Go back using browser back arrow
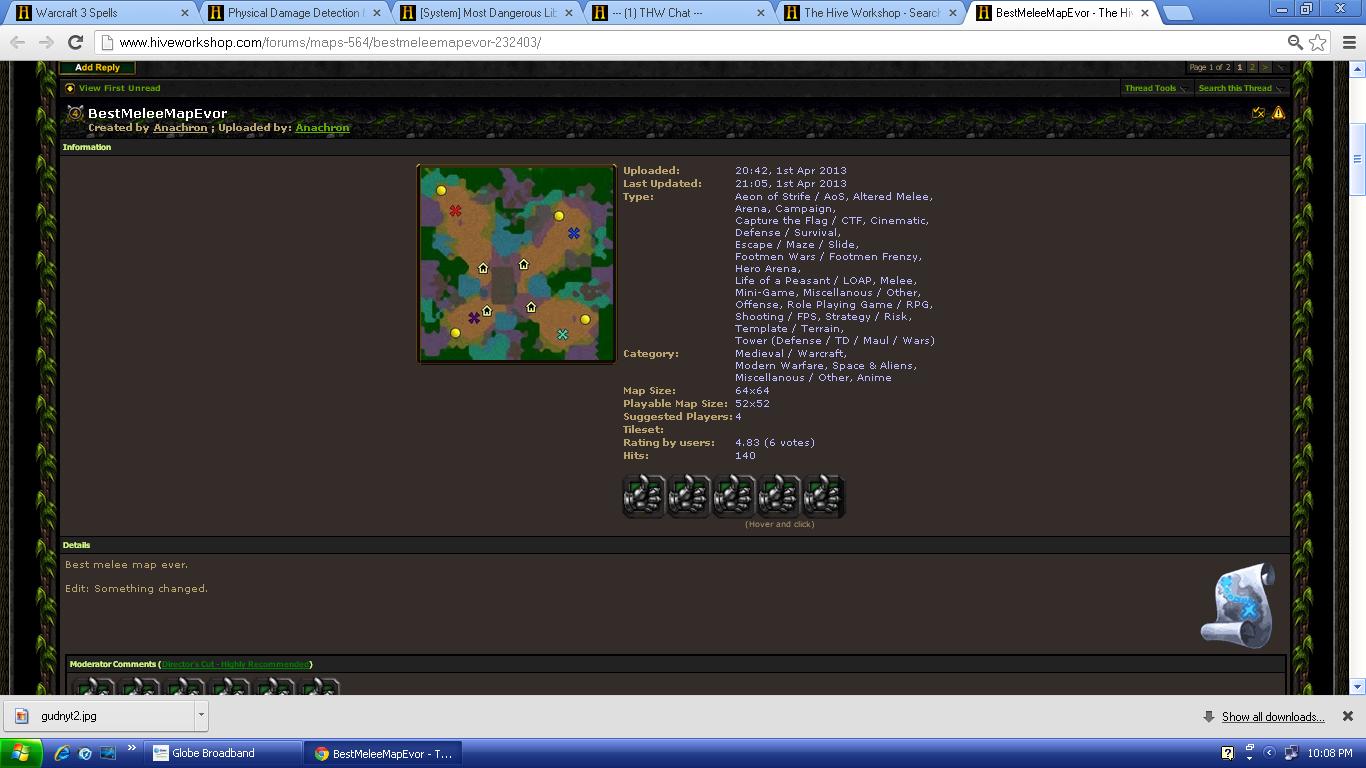 click(17, 42)
